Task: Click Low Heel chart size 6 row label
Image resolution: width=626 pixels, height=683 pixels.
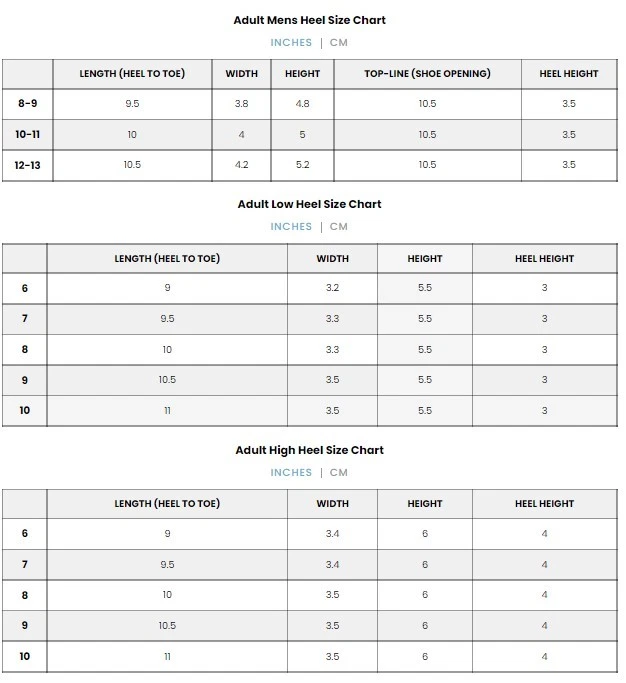Action: pos(25,288)
